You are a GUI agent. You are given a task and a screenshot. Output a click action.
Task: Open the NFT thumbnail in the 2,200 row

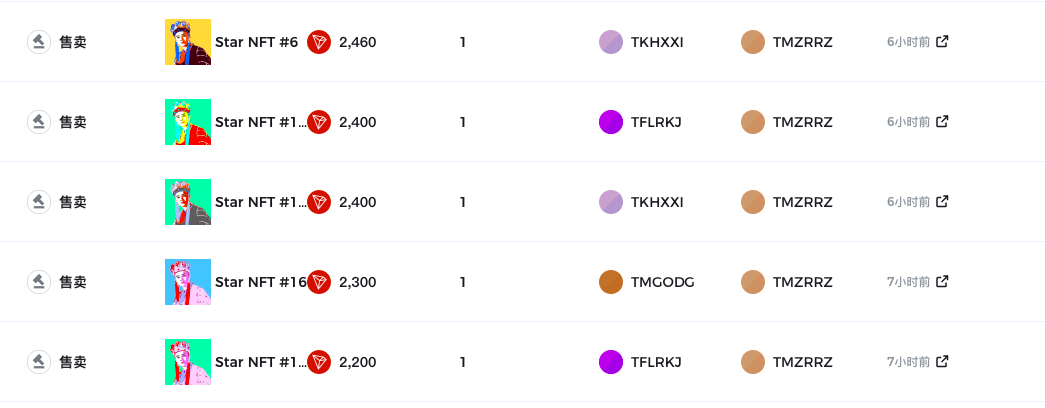pos(188,362)
